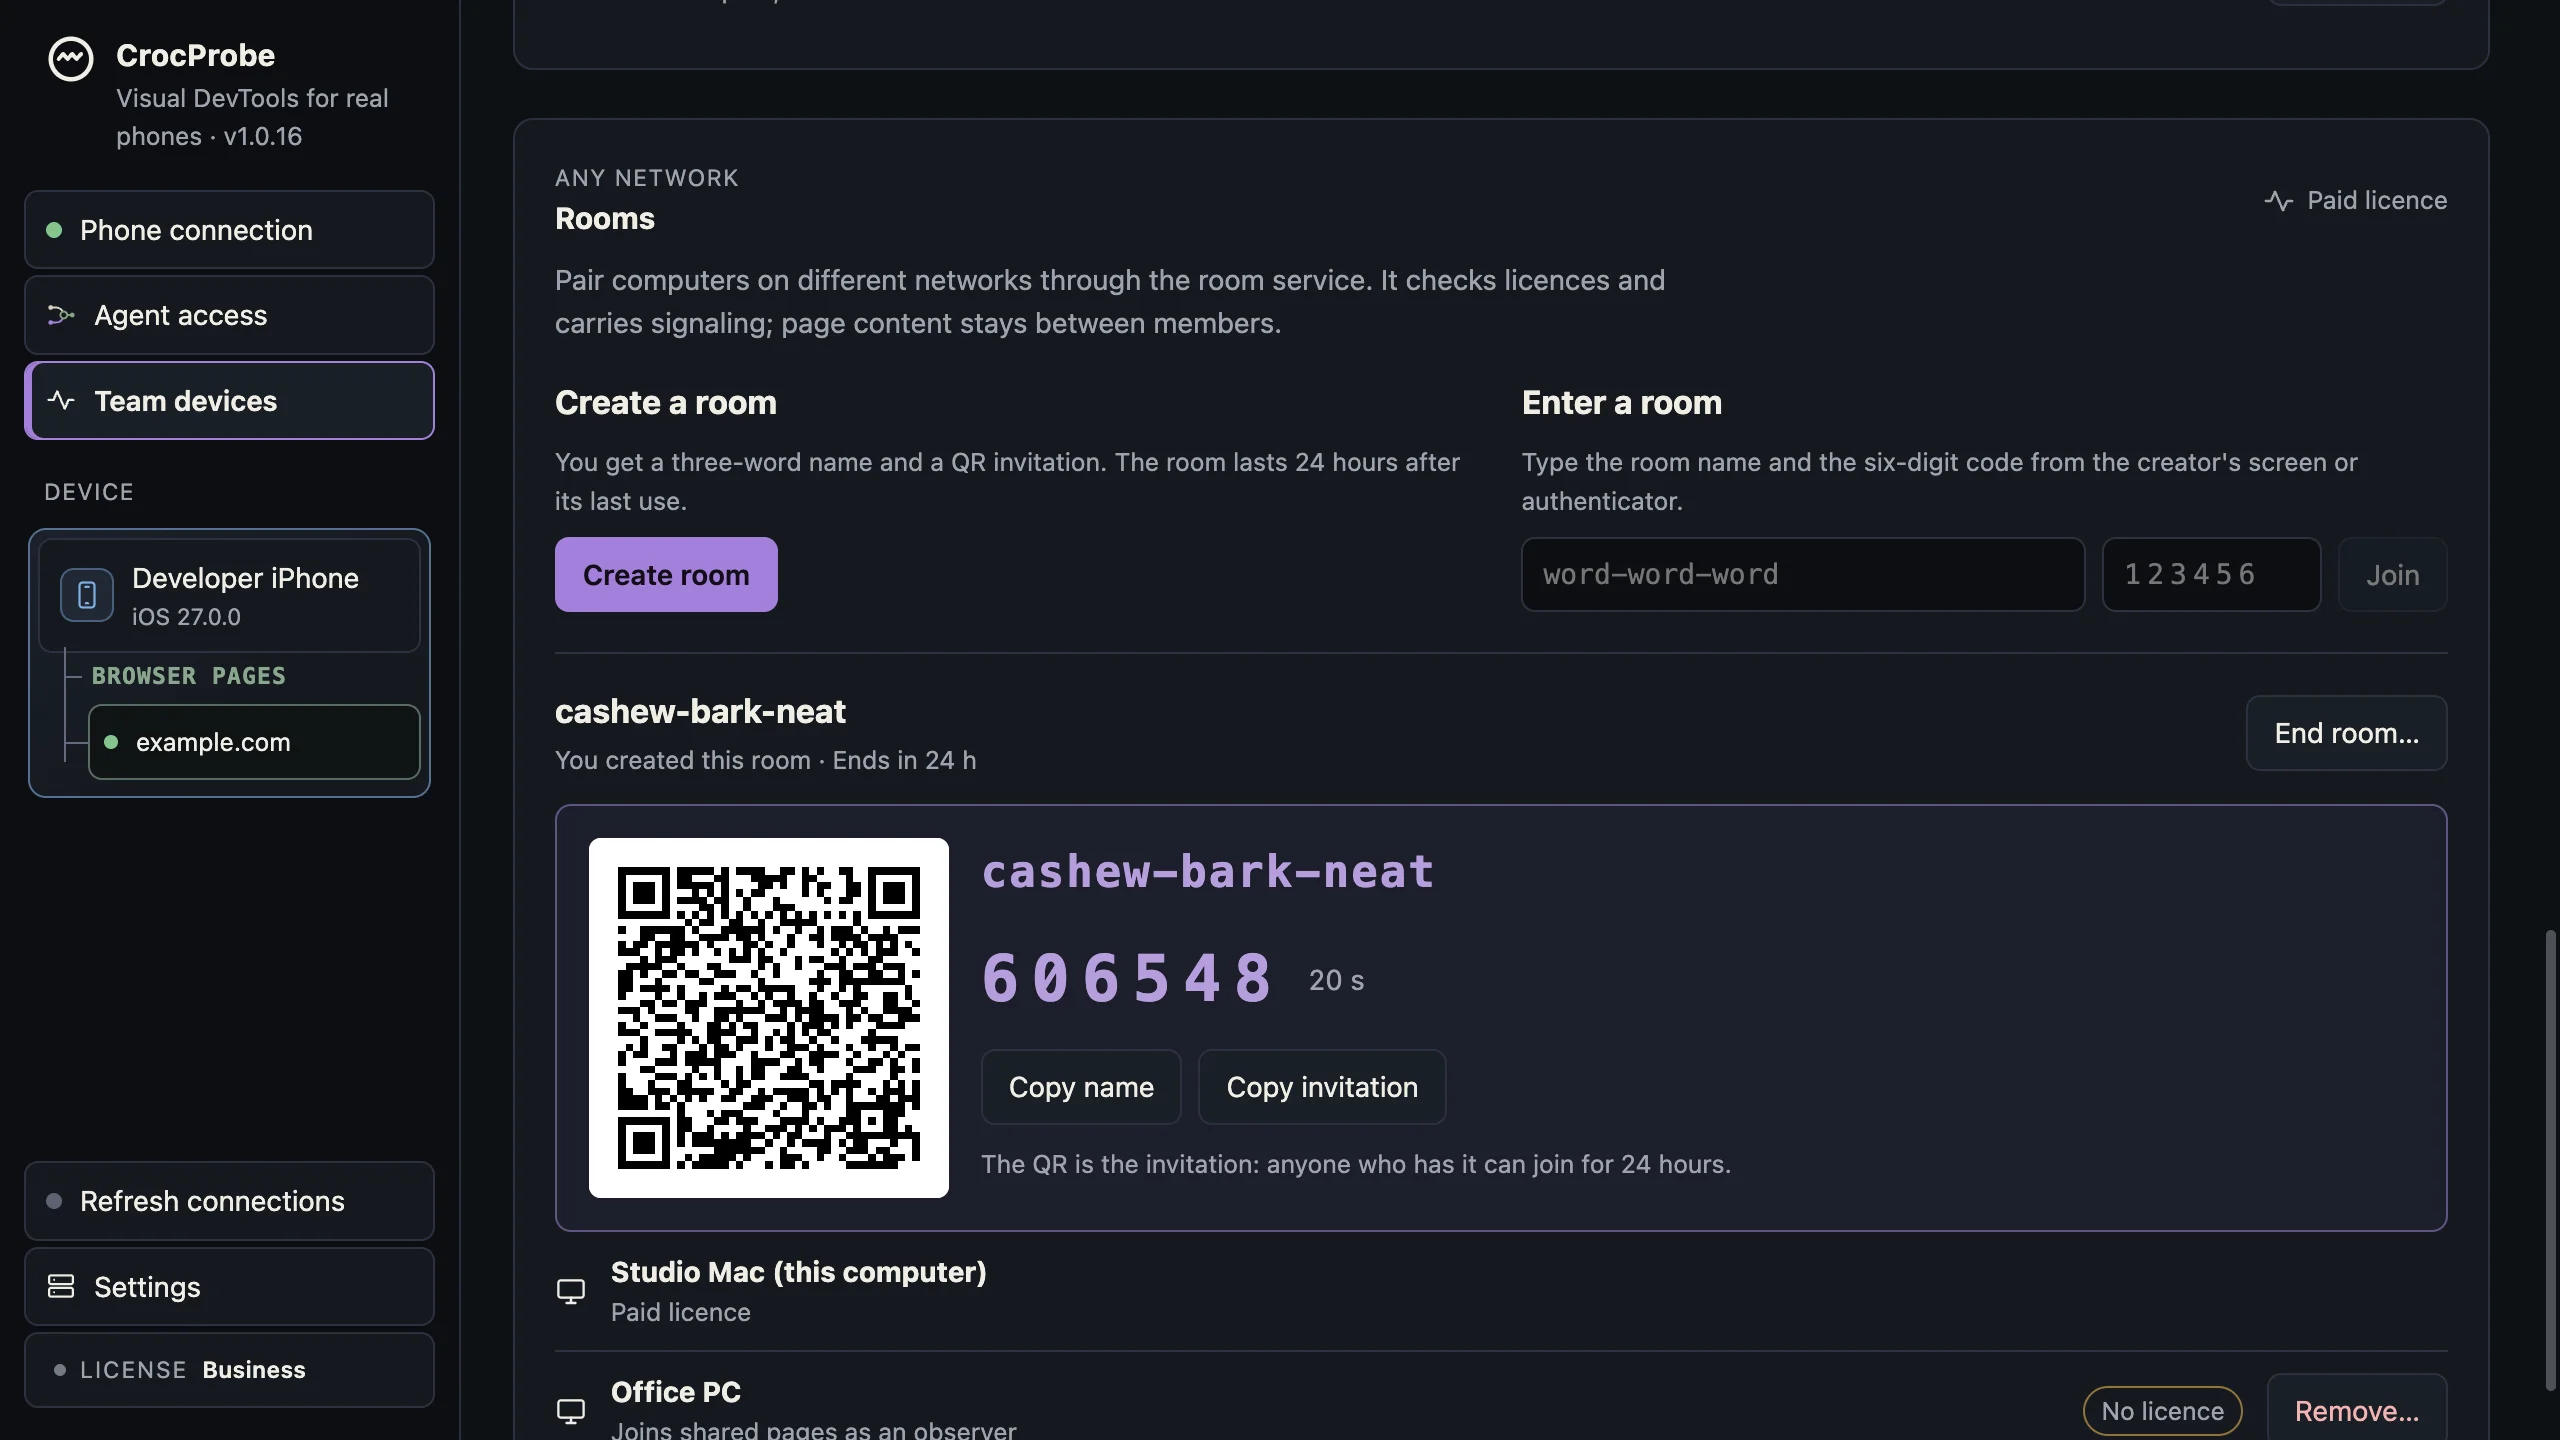The height and width of the screenshot is (1440, 2560).
Task: Click the Copy name button
Action: click(x=1081, y=1087)
